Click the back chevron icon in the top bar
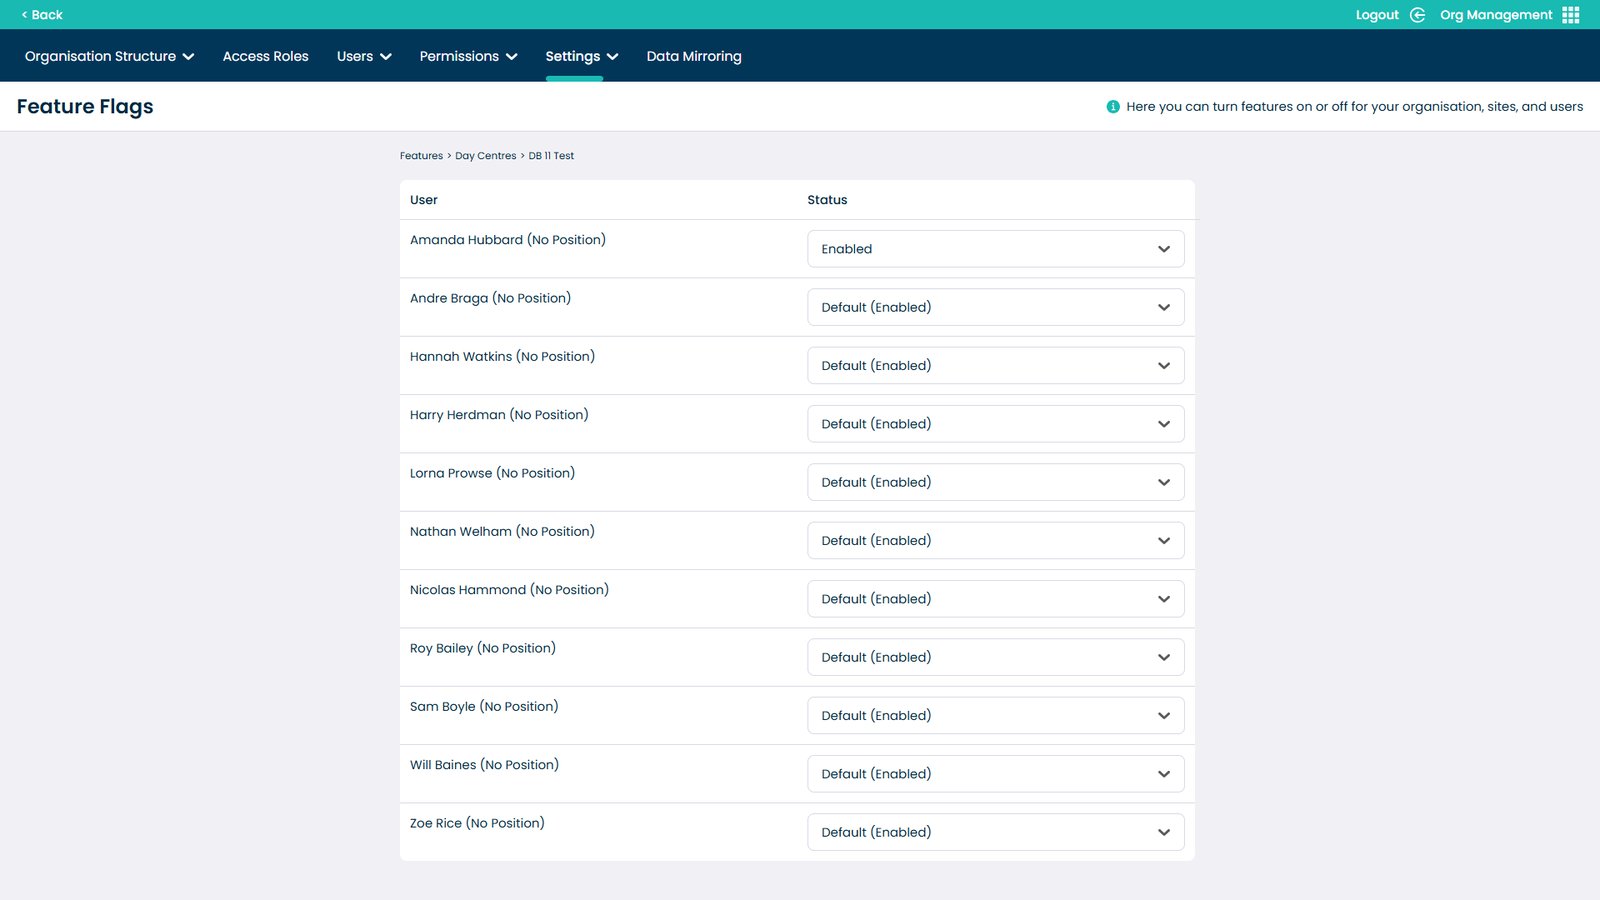The height and width of the screenshot is (900, 1600). [x=23, y=15]
